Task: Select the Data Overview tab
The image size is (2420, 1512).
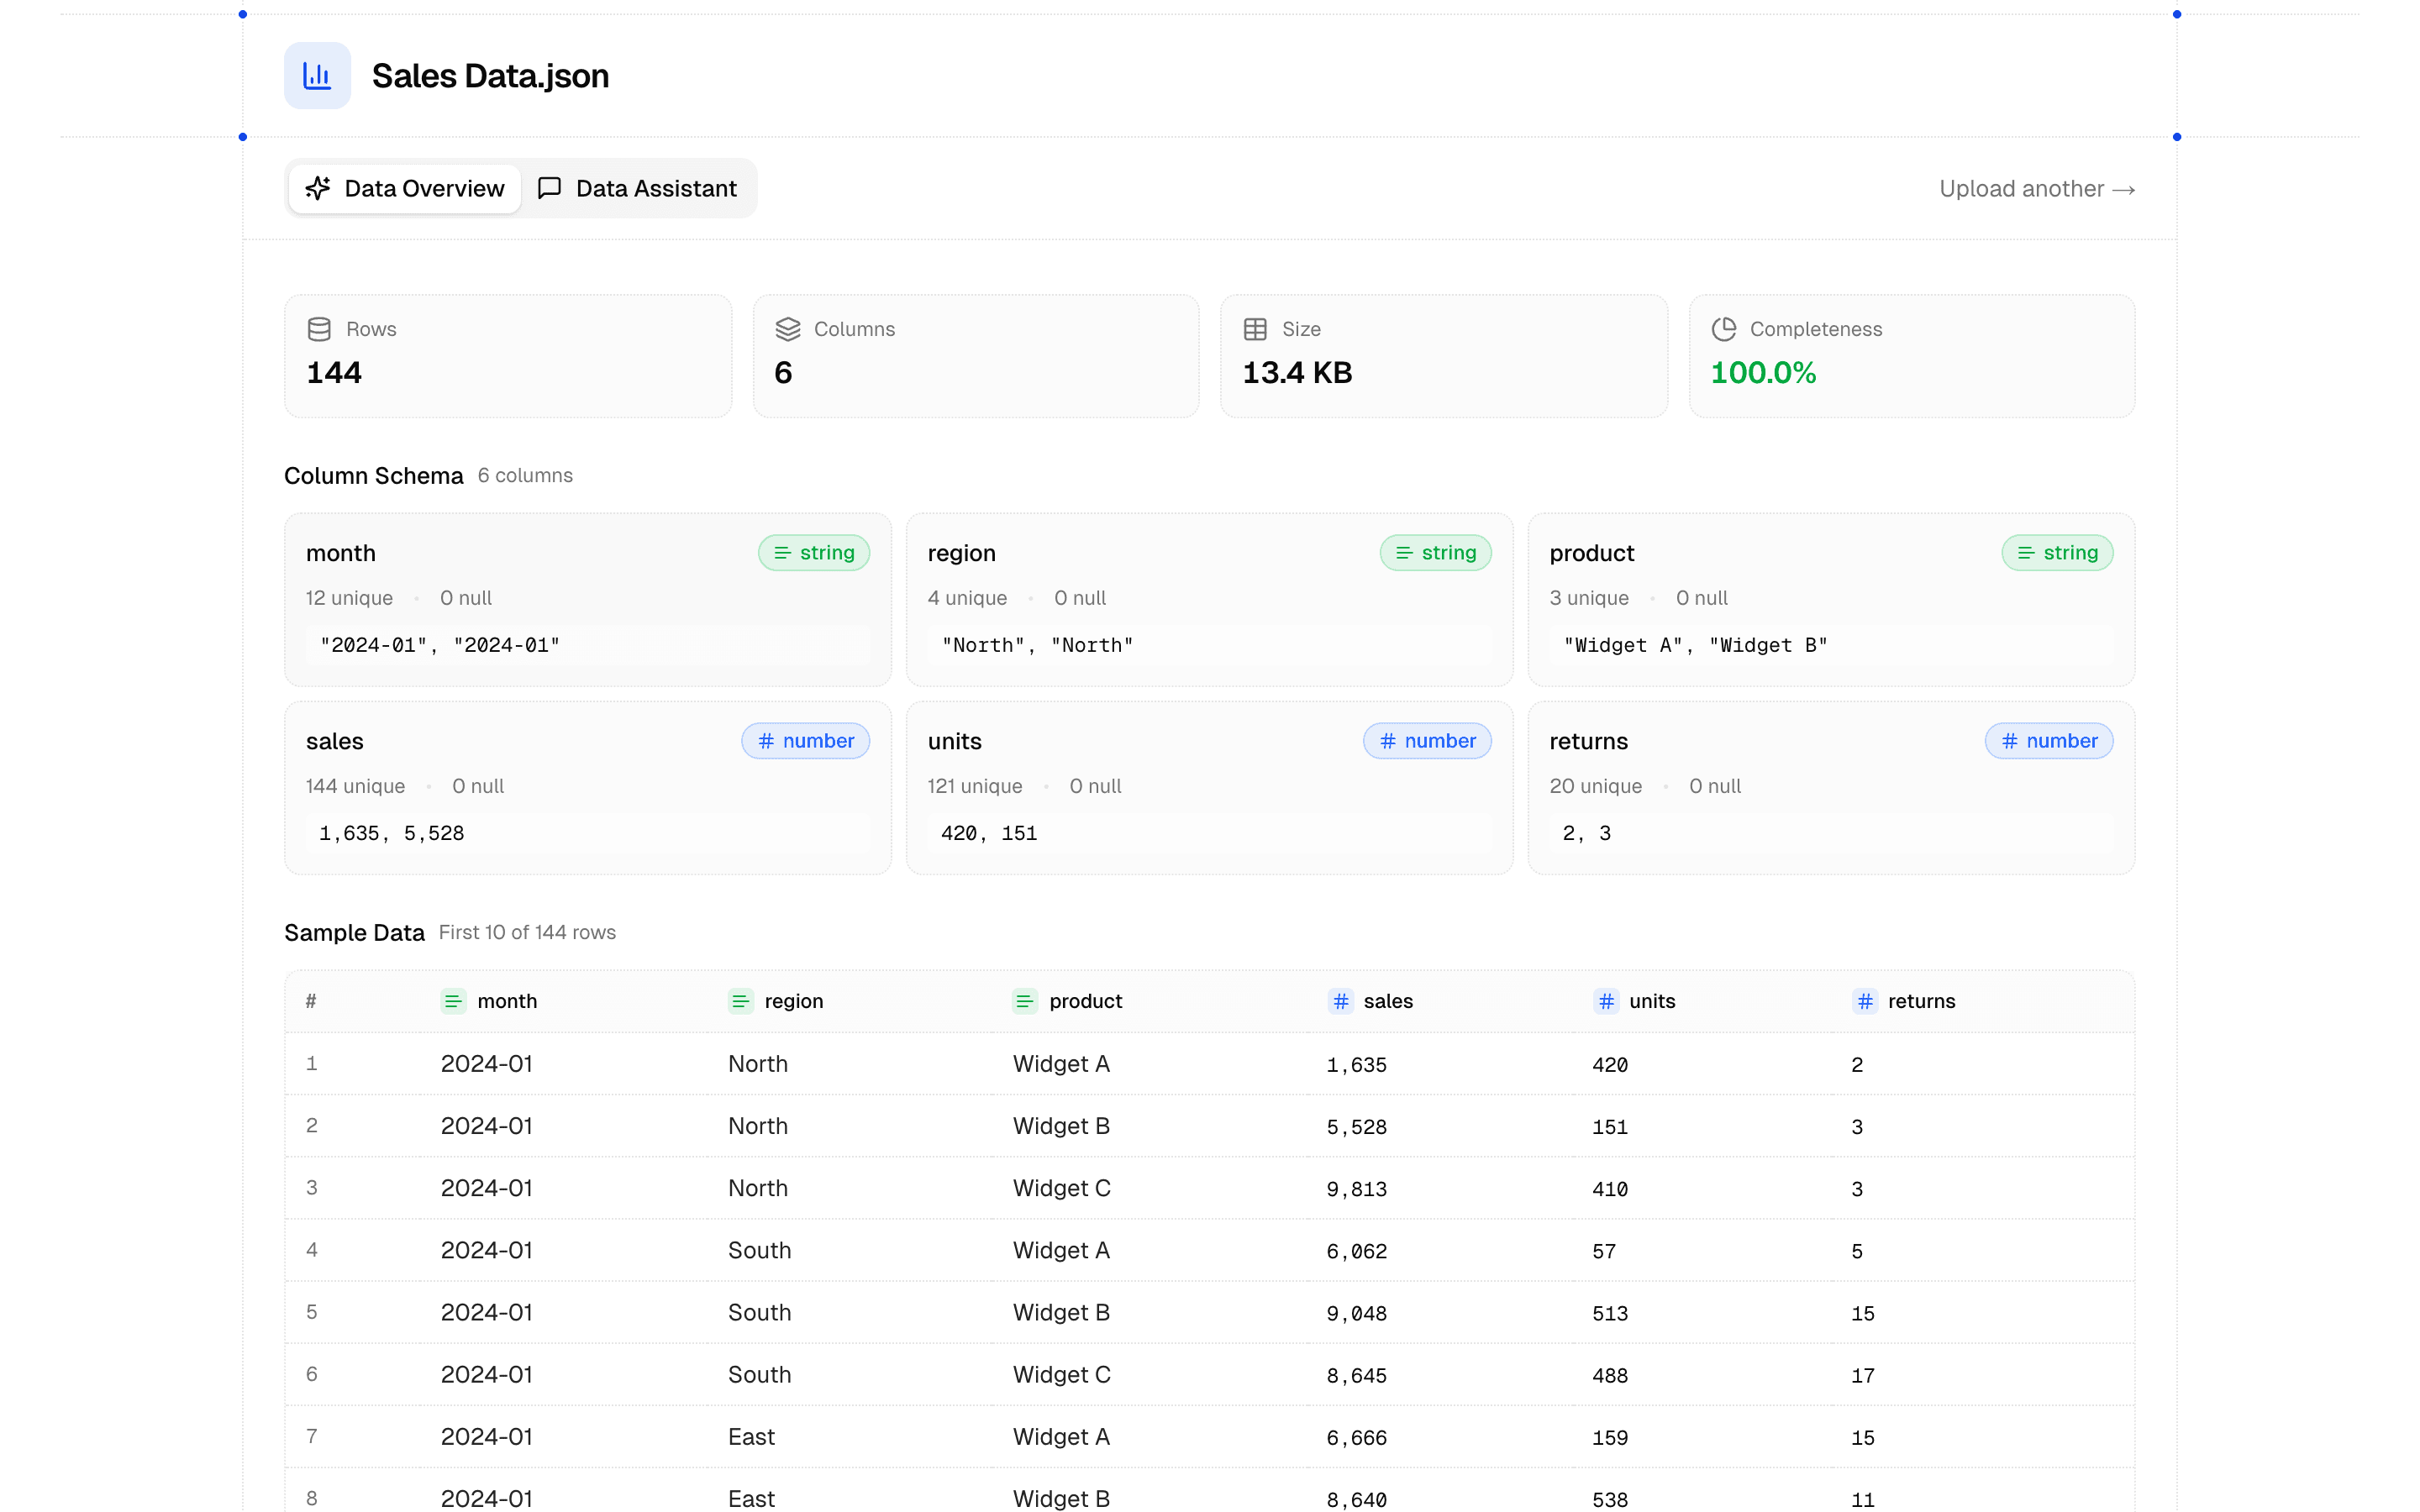Action: point(404,188)
